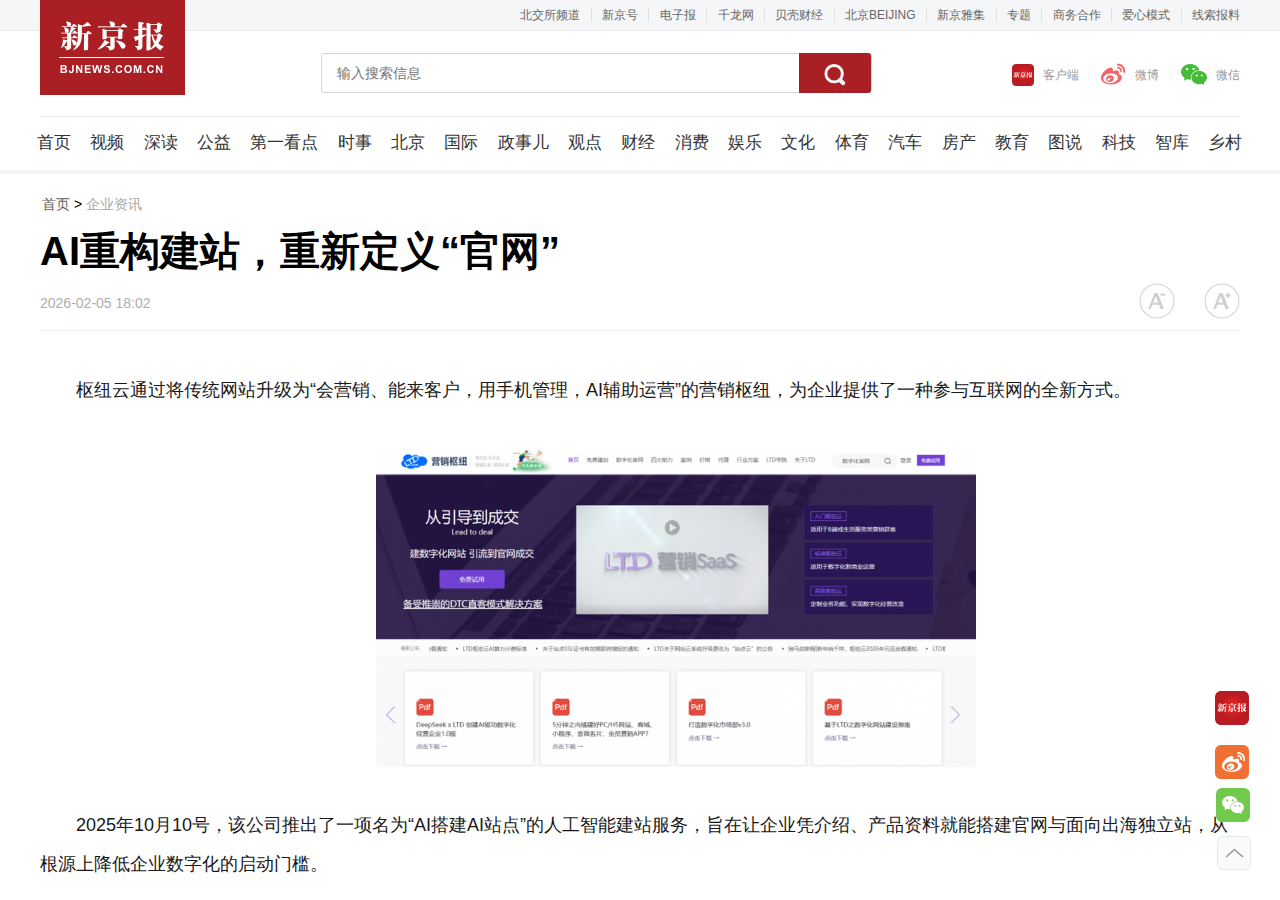This screenshot has width=1280, height=900.
Task: Open the 体育 navigation section
Action: [852, 143]
